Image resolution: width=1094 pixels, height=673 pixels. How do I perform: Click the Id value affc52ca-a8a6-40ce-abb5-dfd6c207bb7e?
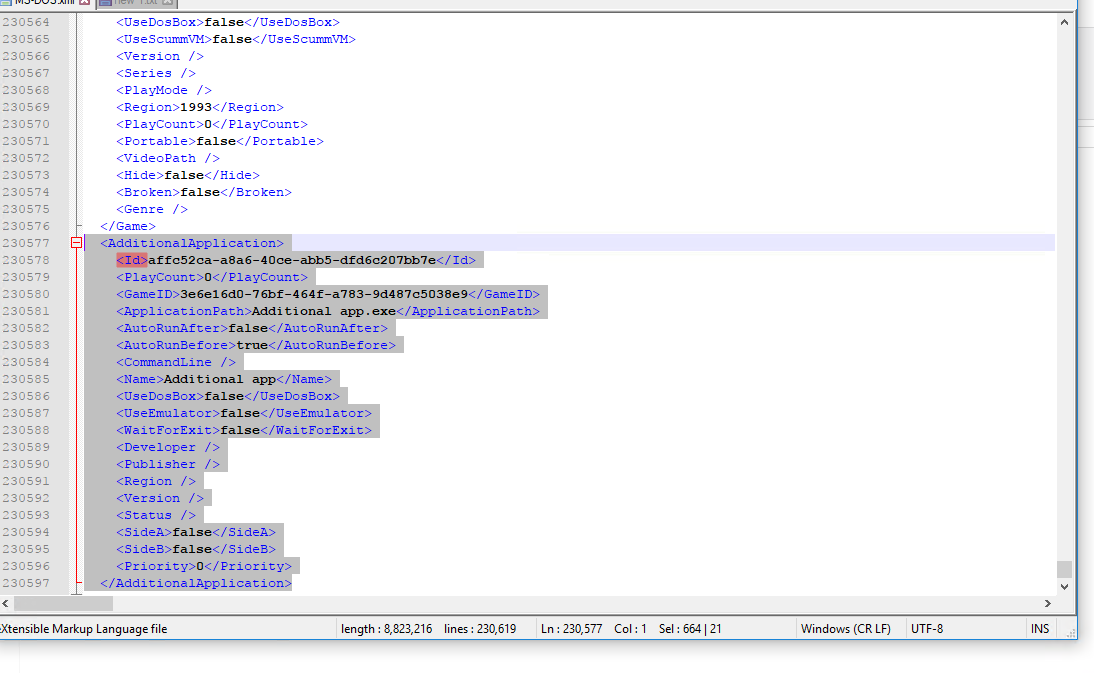(292, 260)
